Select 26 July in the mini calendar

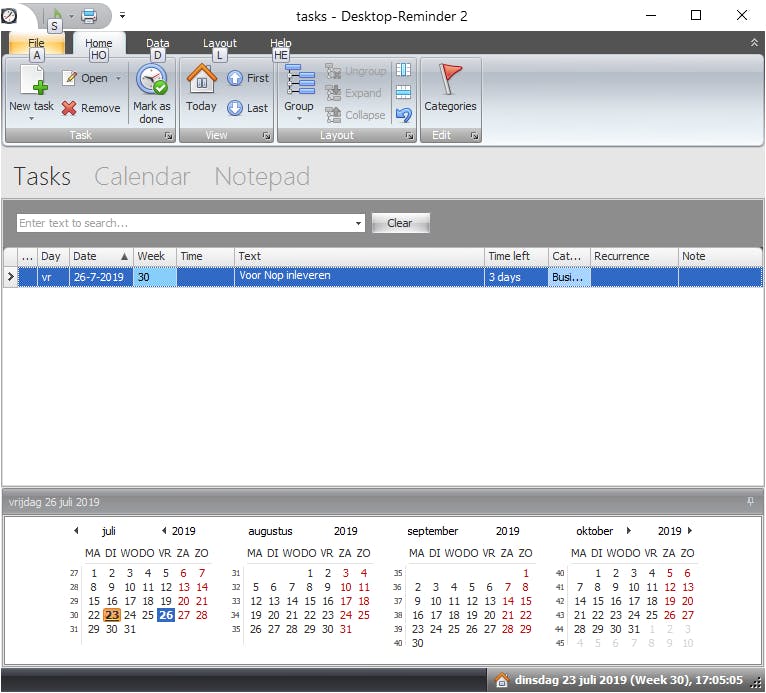(x=166, y=615)
